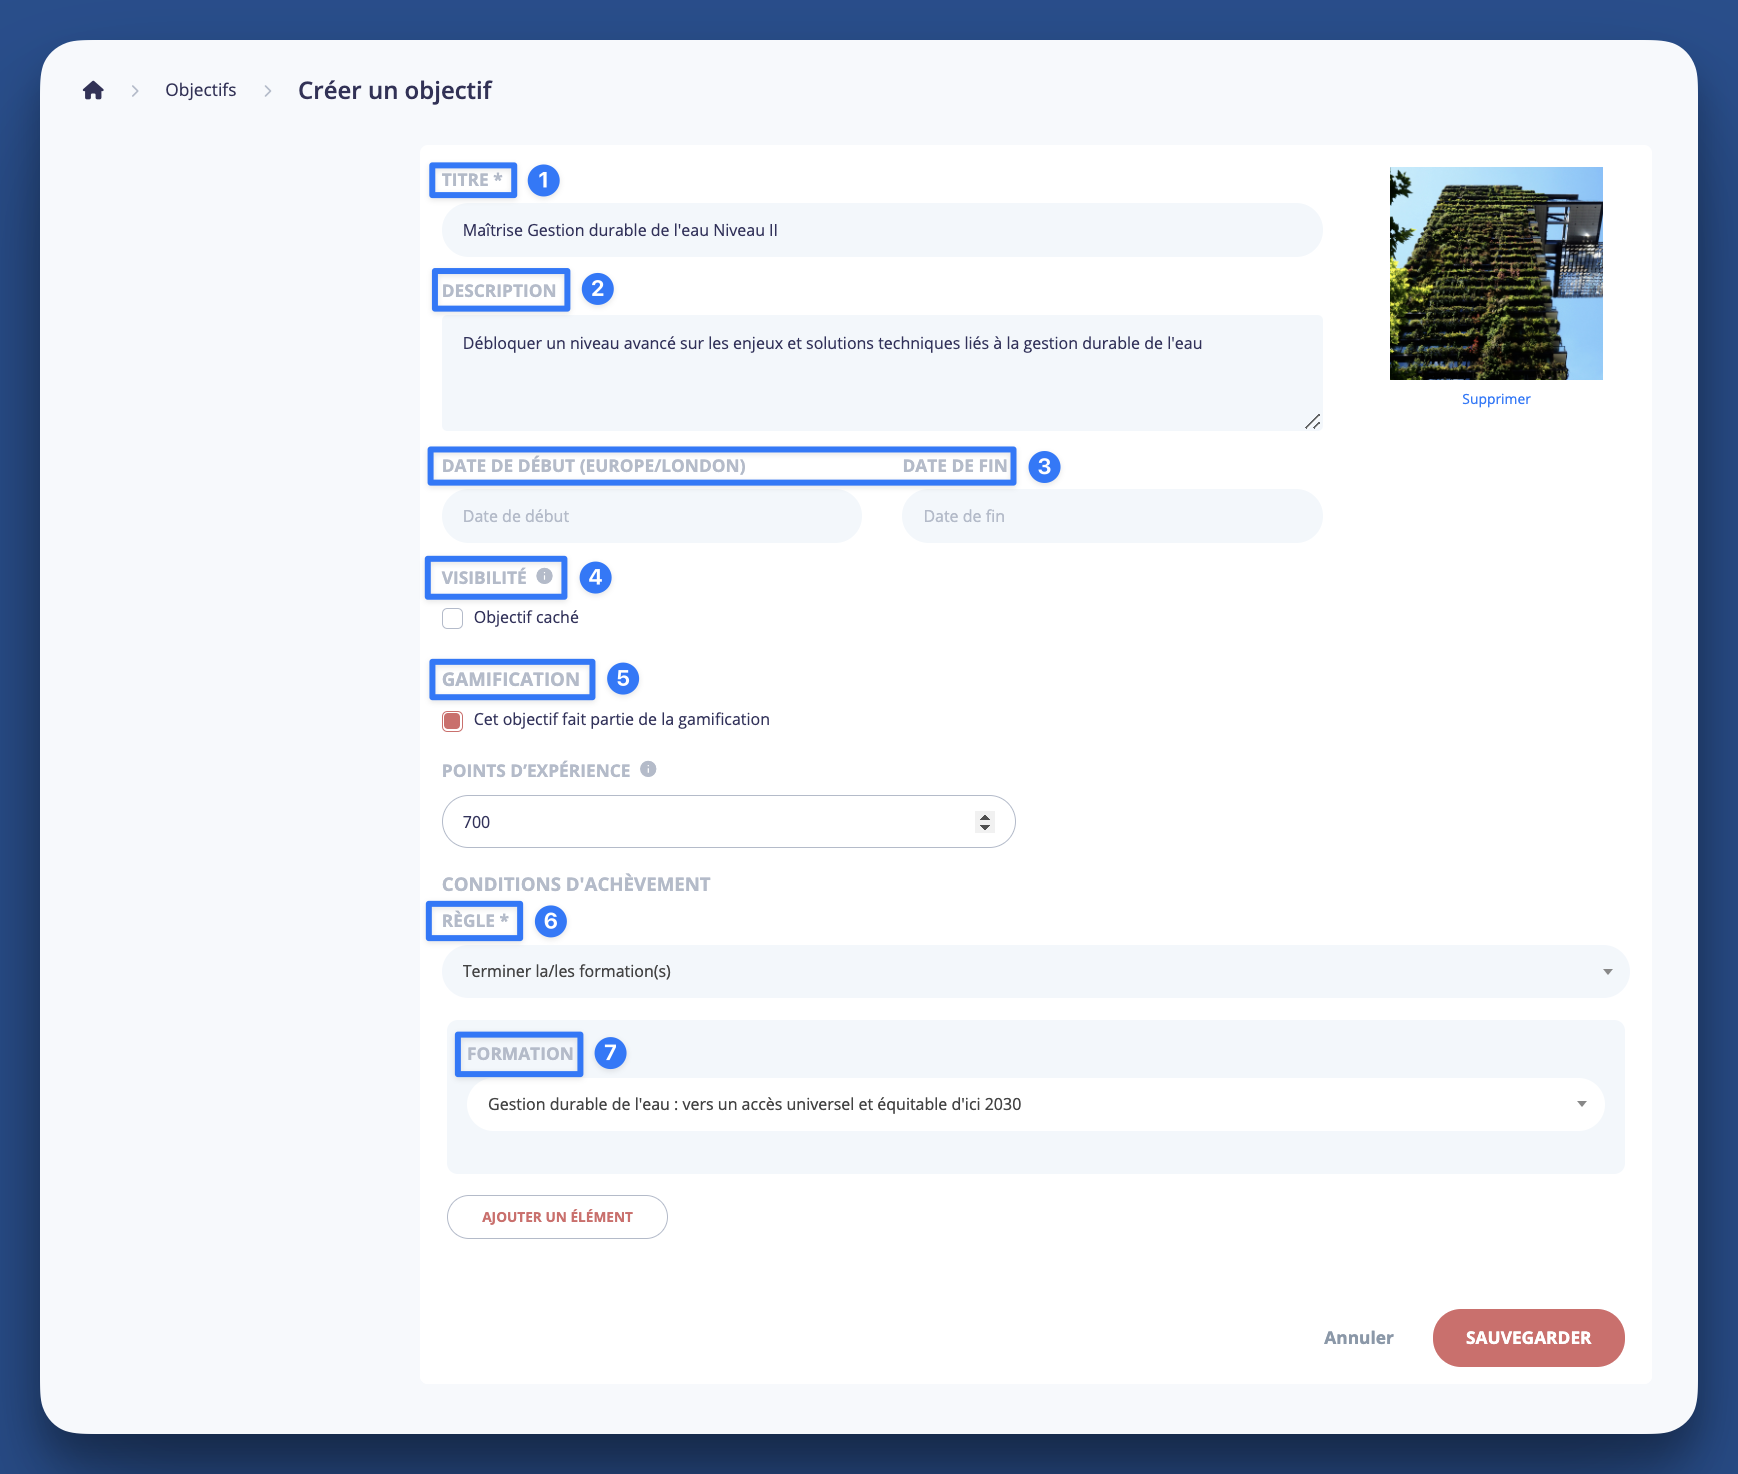Image resolution: width=1738 pixels, height=1474 pixels.
Task: Open the Règle dropdown
Action: [1036, 971]
